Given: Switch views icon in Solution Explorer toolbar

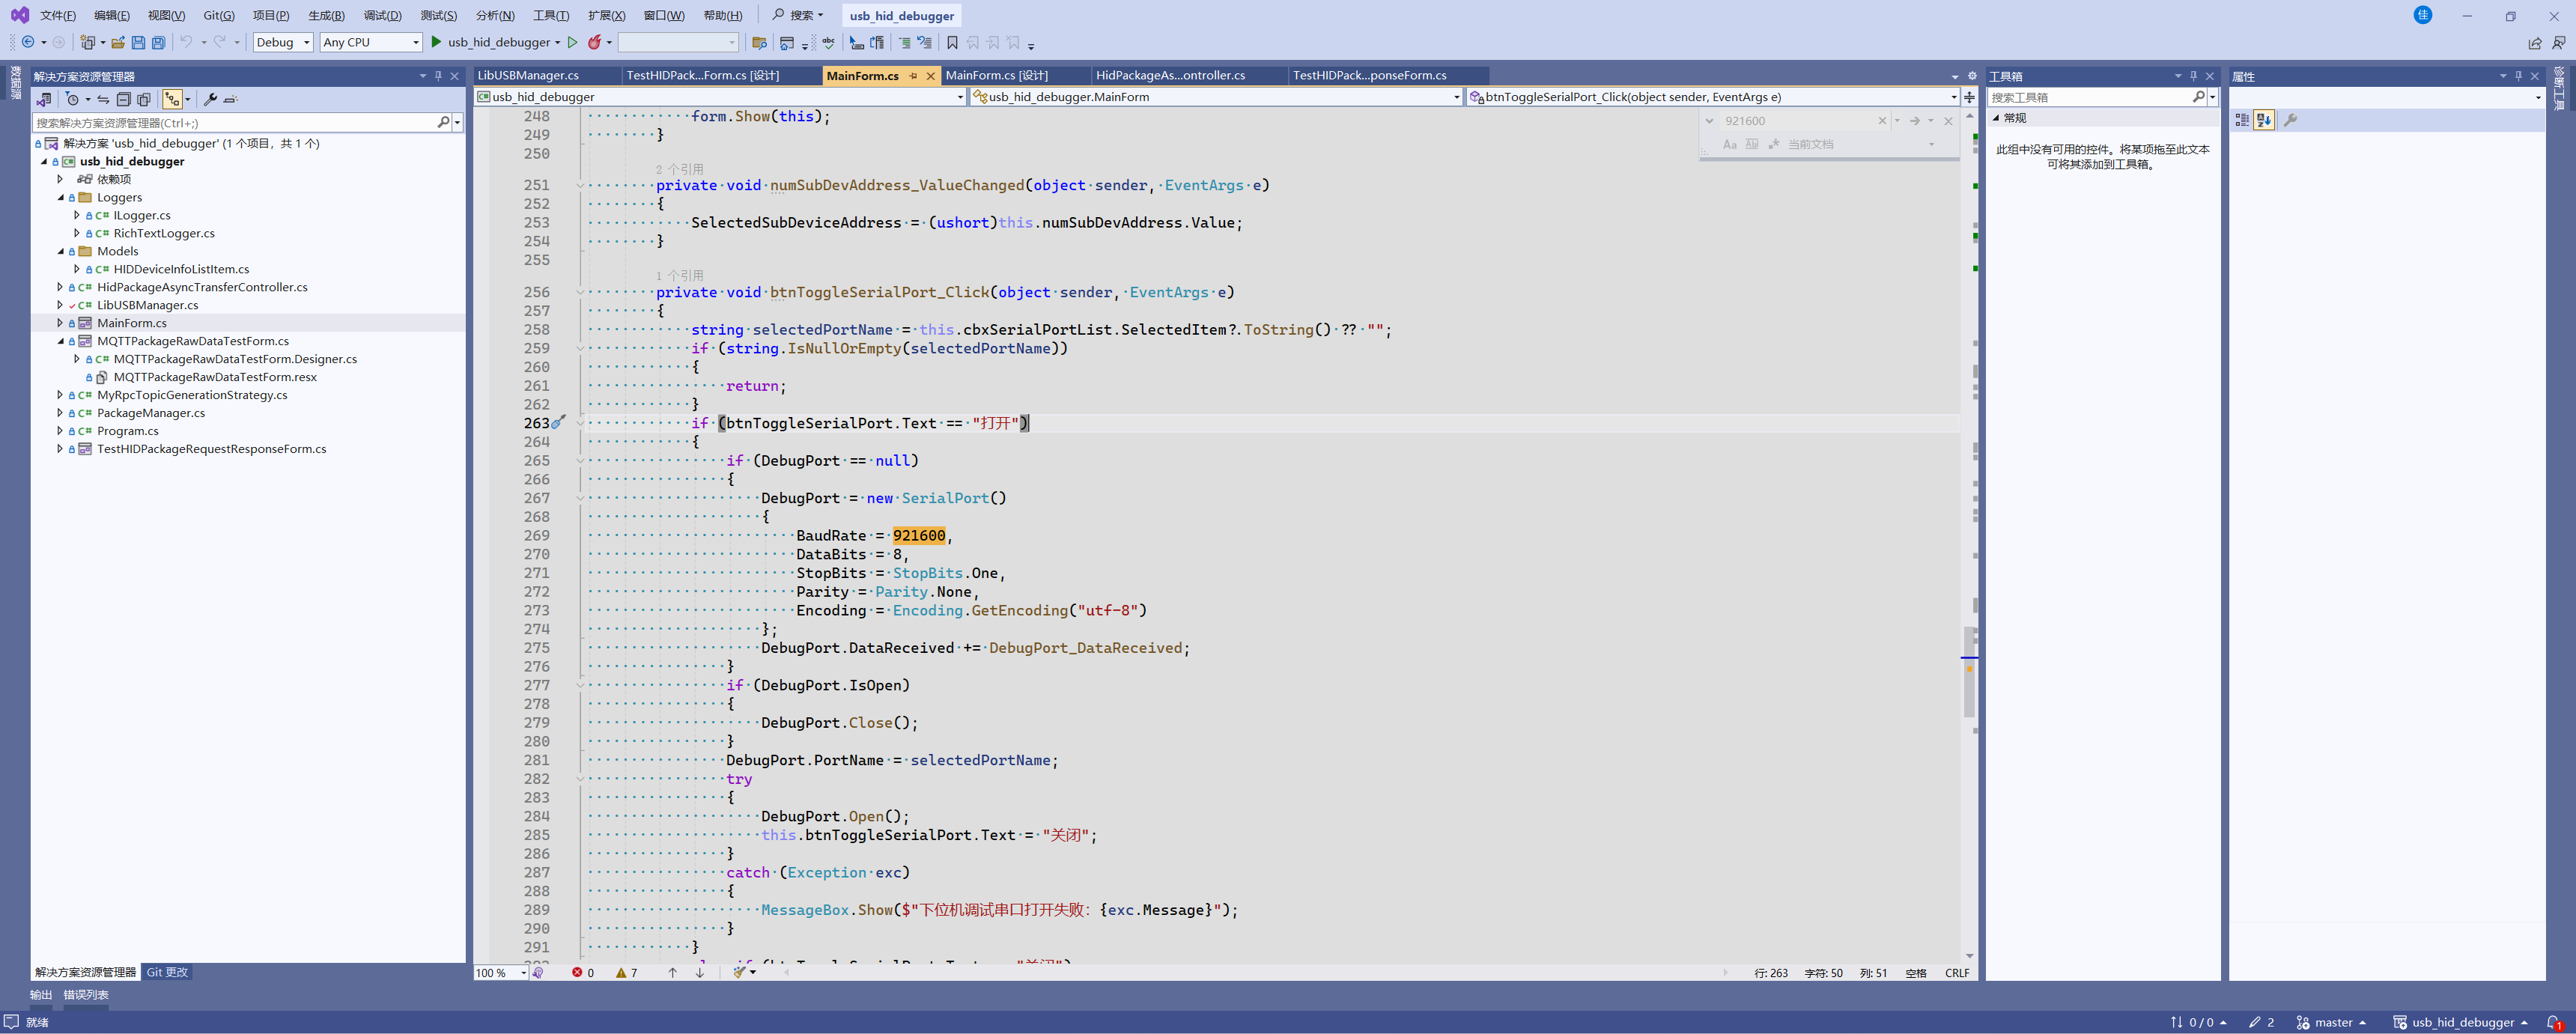Looking at the screenshot, I should [x=43, y=99].
